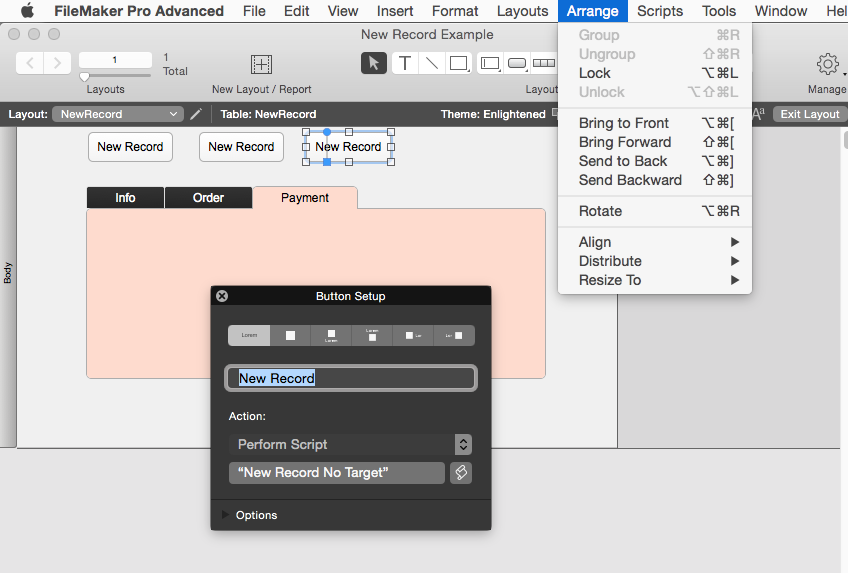The image size is (848, 573).
Task: Open the Layouts menu
Action: [522, 11]
